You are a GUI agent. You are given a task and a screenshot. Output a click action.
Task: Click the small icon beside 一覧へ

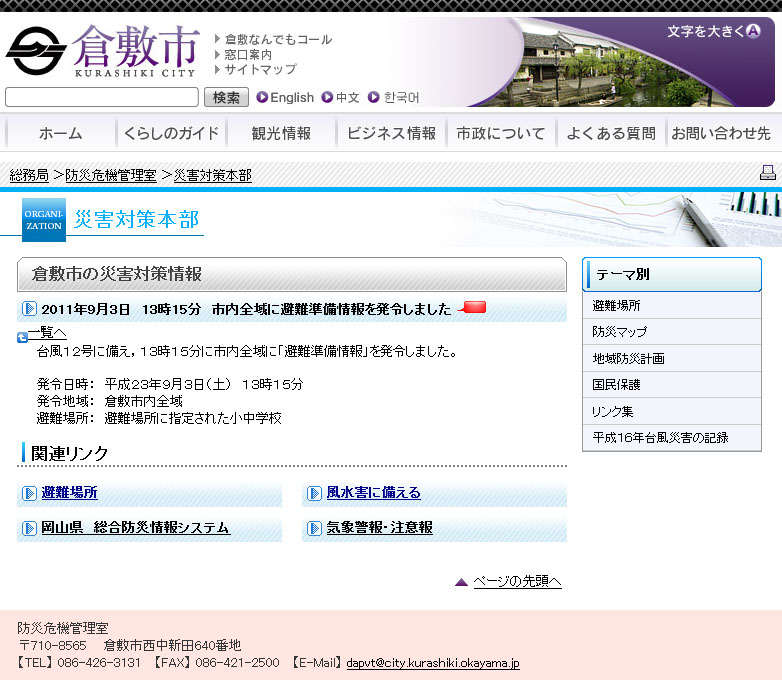[x=22, y=337]
